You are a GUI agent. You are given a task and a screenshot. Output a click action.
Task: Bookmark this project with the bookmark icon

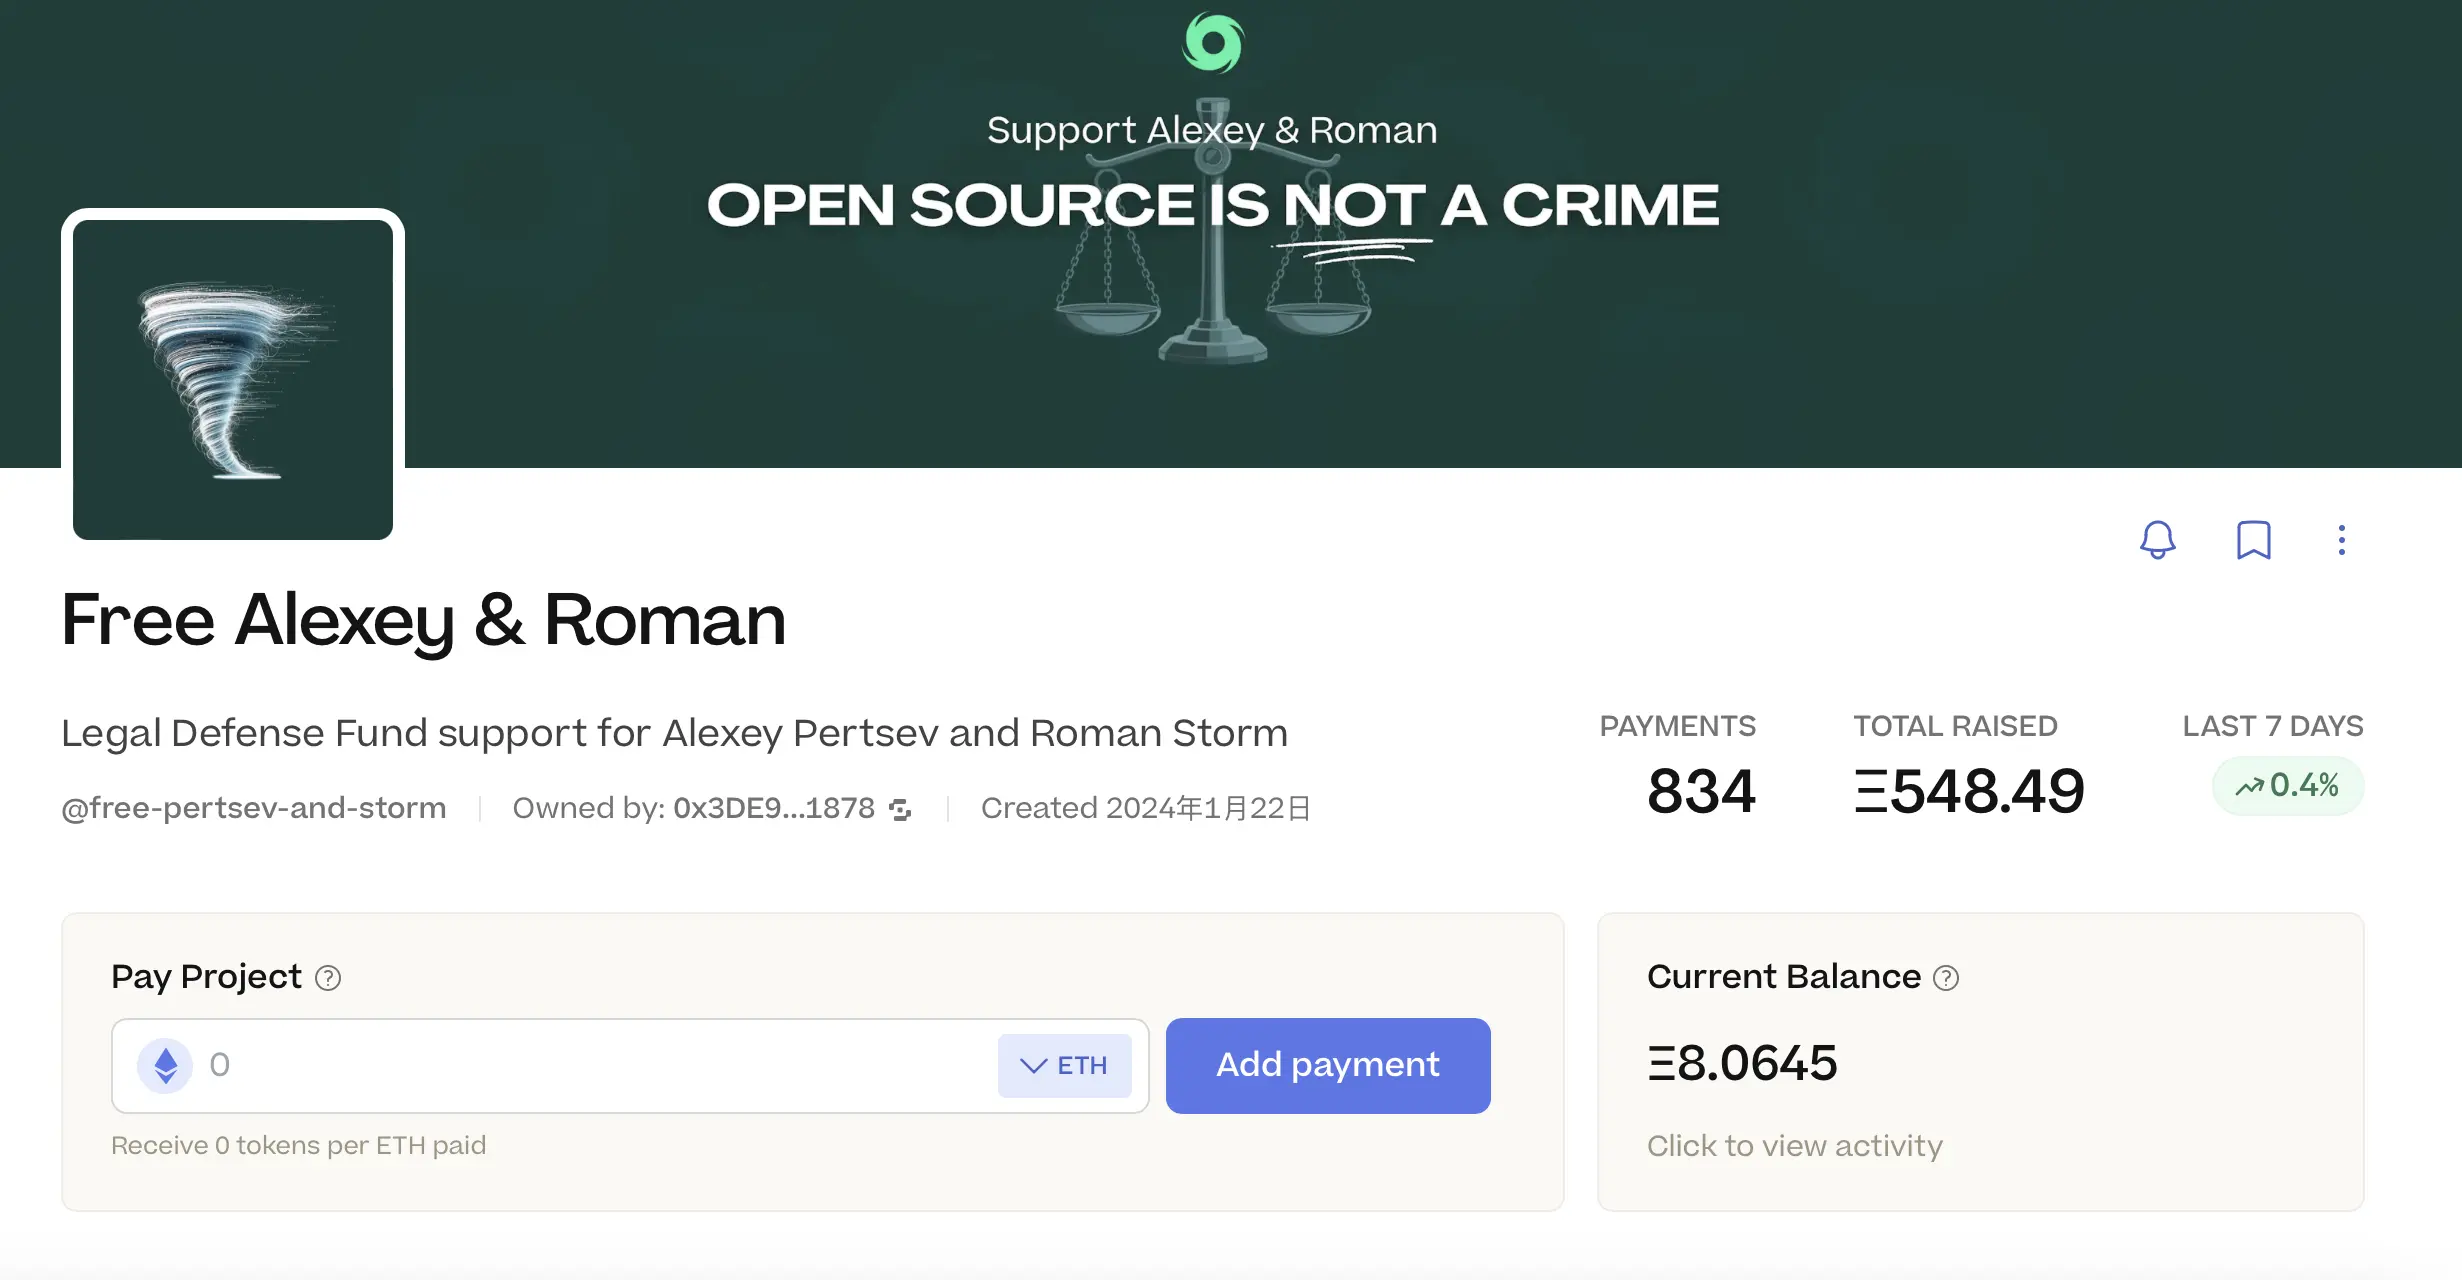tap(2253, 540)
